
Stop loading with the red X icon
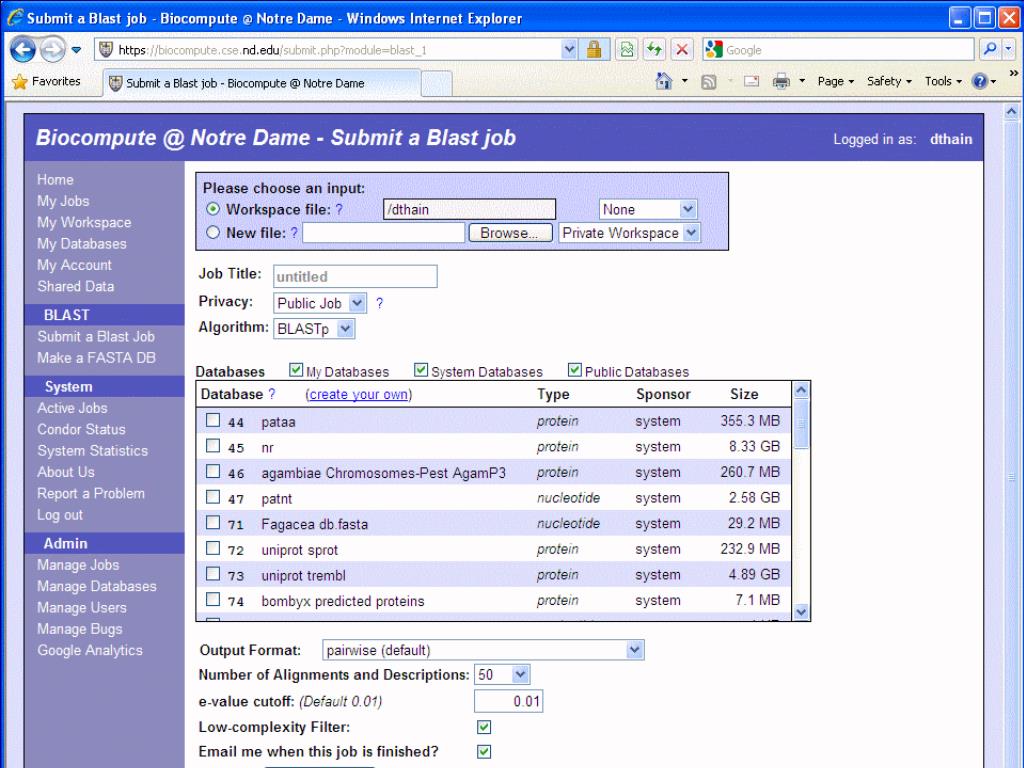point(682,50)
